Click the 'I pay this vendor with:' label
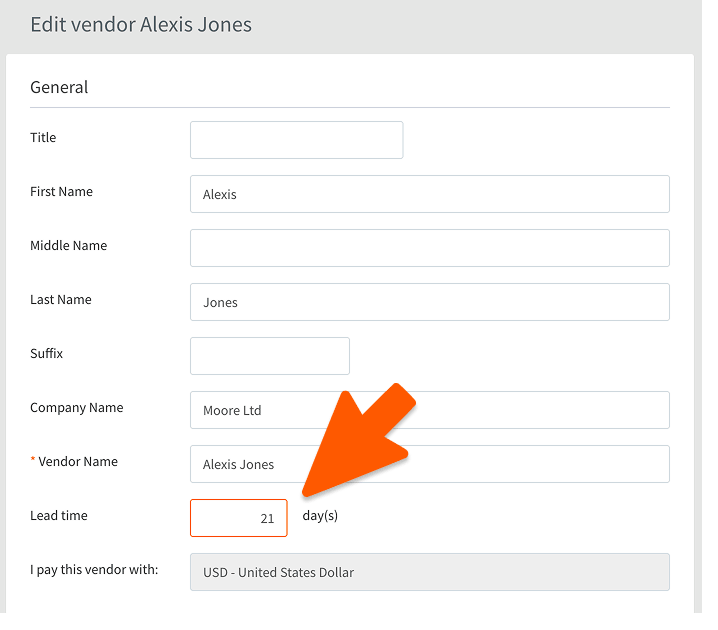 [94, 570]
